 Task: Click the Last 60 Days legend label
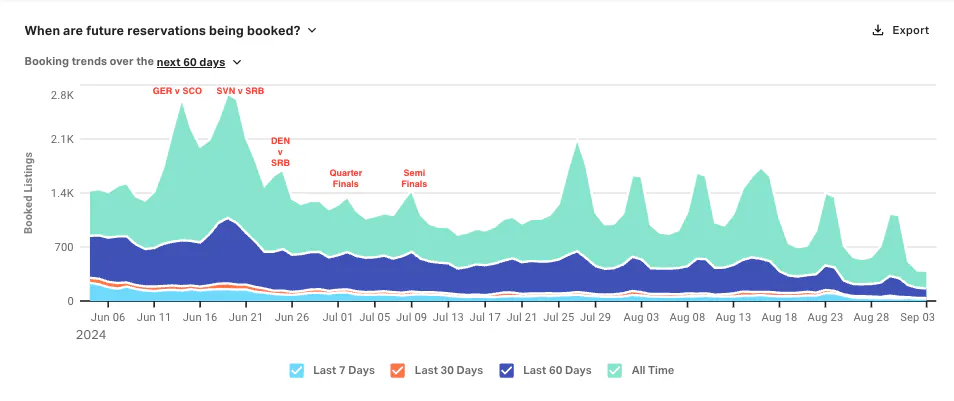[557, 370]
